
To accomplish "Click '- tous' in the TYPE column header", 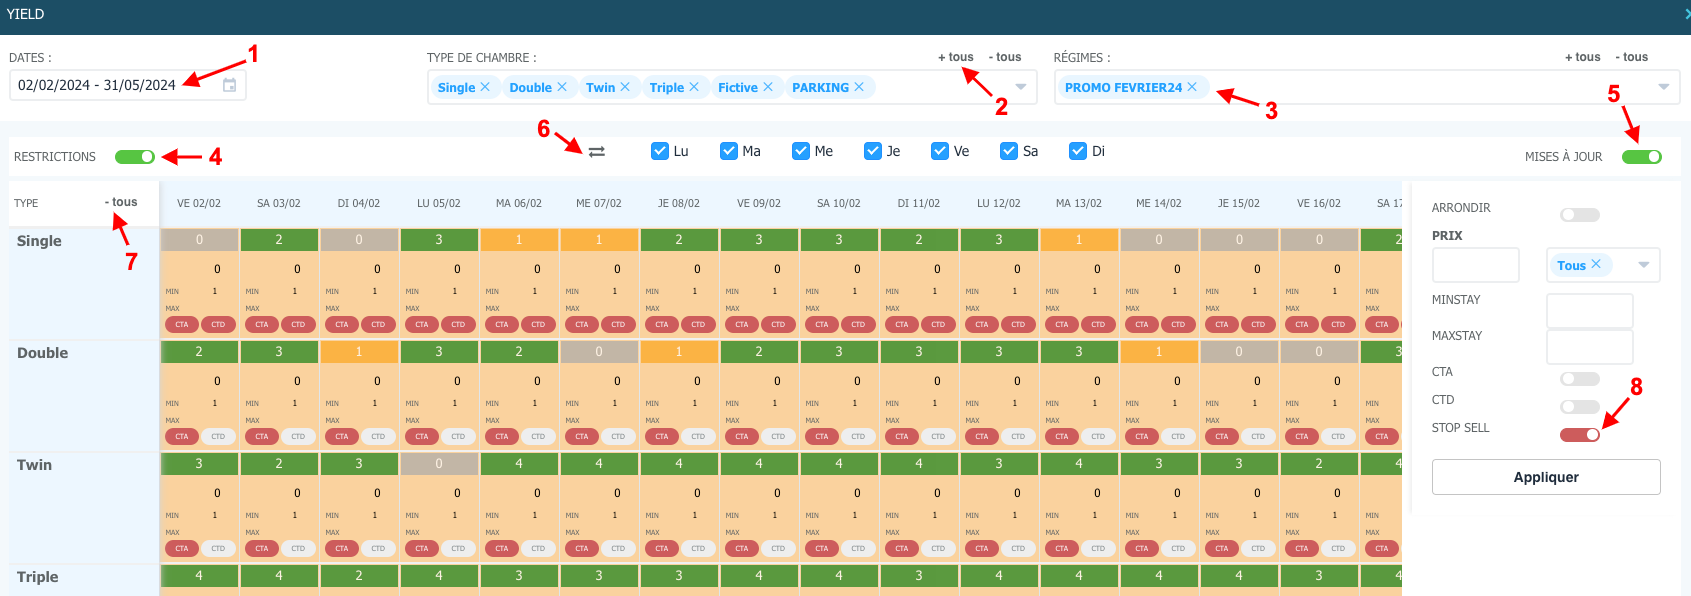I will pos(121,202).
